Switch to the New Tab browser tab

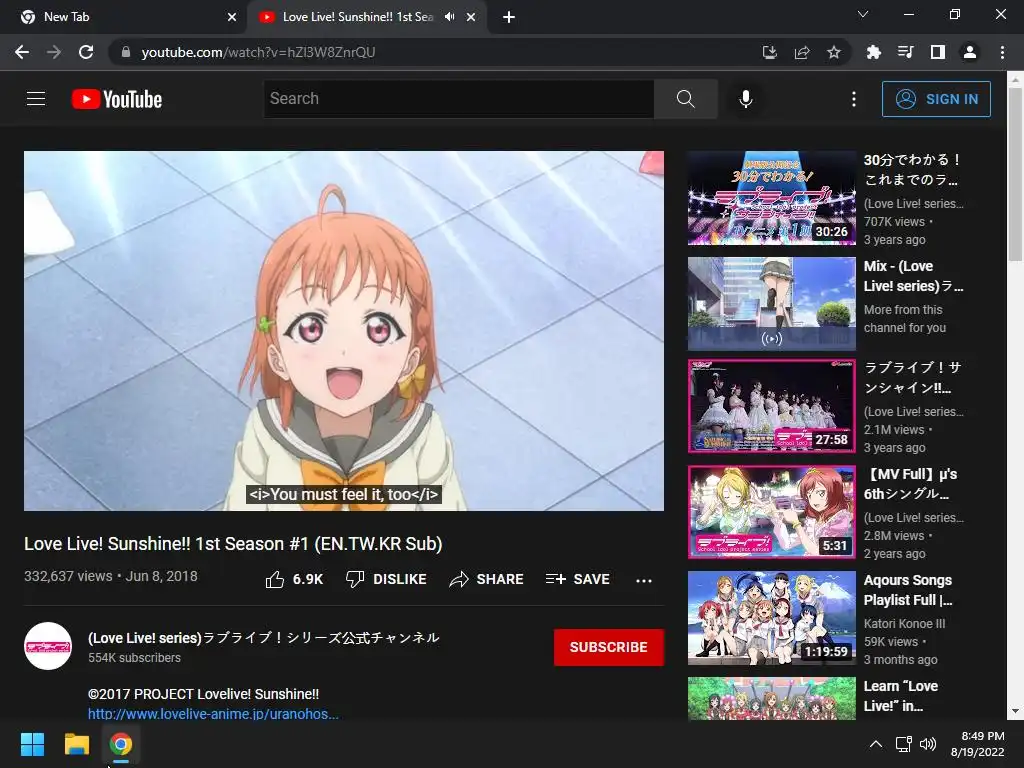coord(123,17)
